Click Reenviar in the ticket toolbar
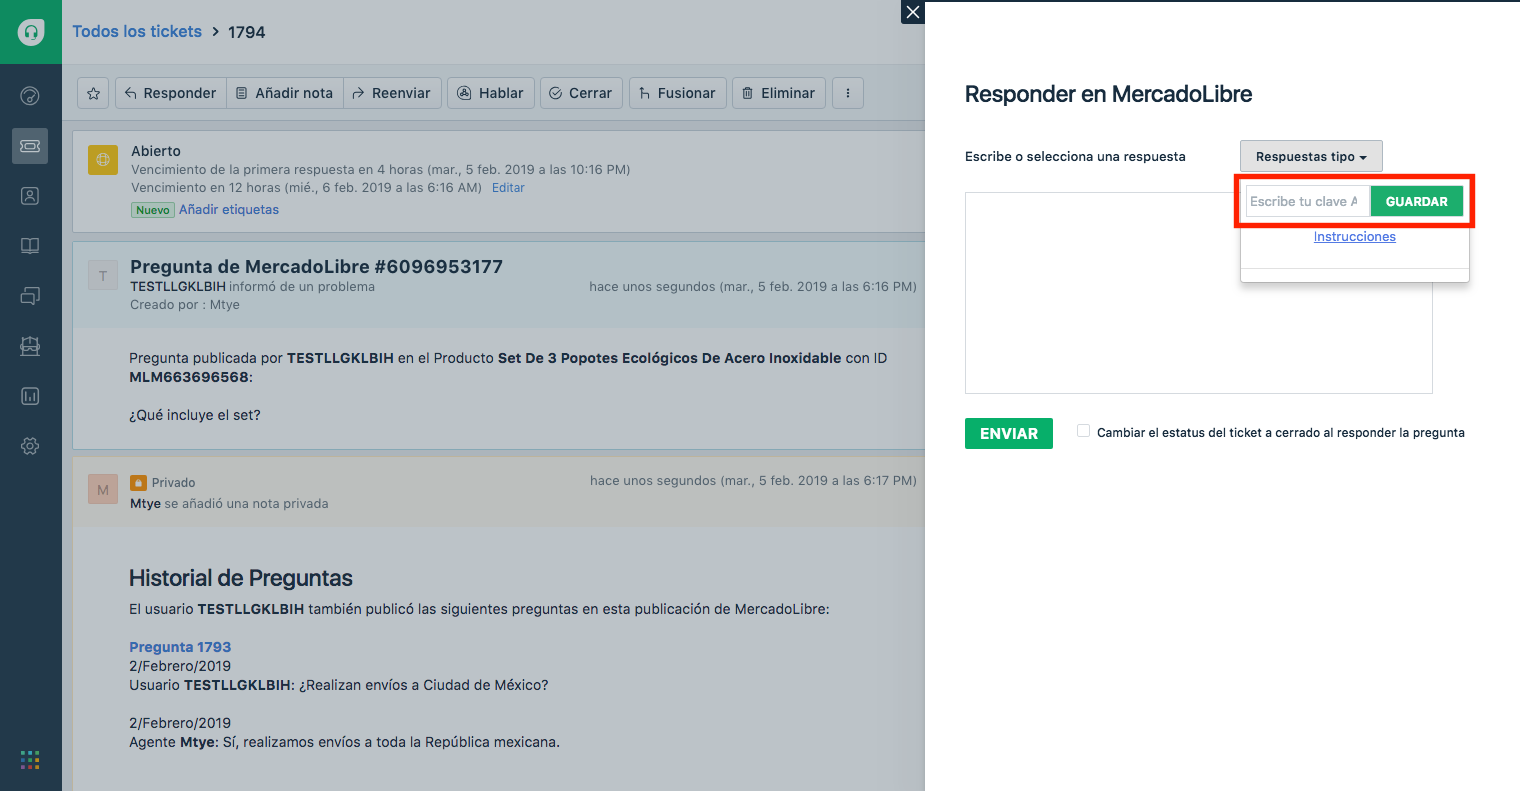This screenshot has height=791, width=1520. pyautogui.click(x=391, y=93)
